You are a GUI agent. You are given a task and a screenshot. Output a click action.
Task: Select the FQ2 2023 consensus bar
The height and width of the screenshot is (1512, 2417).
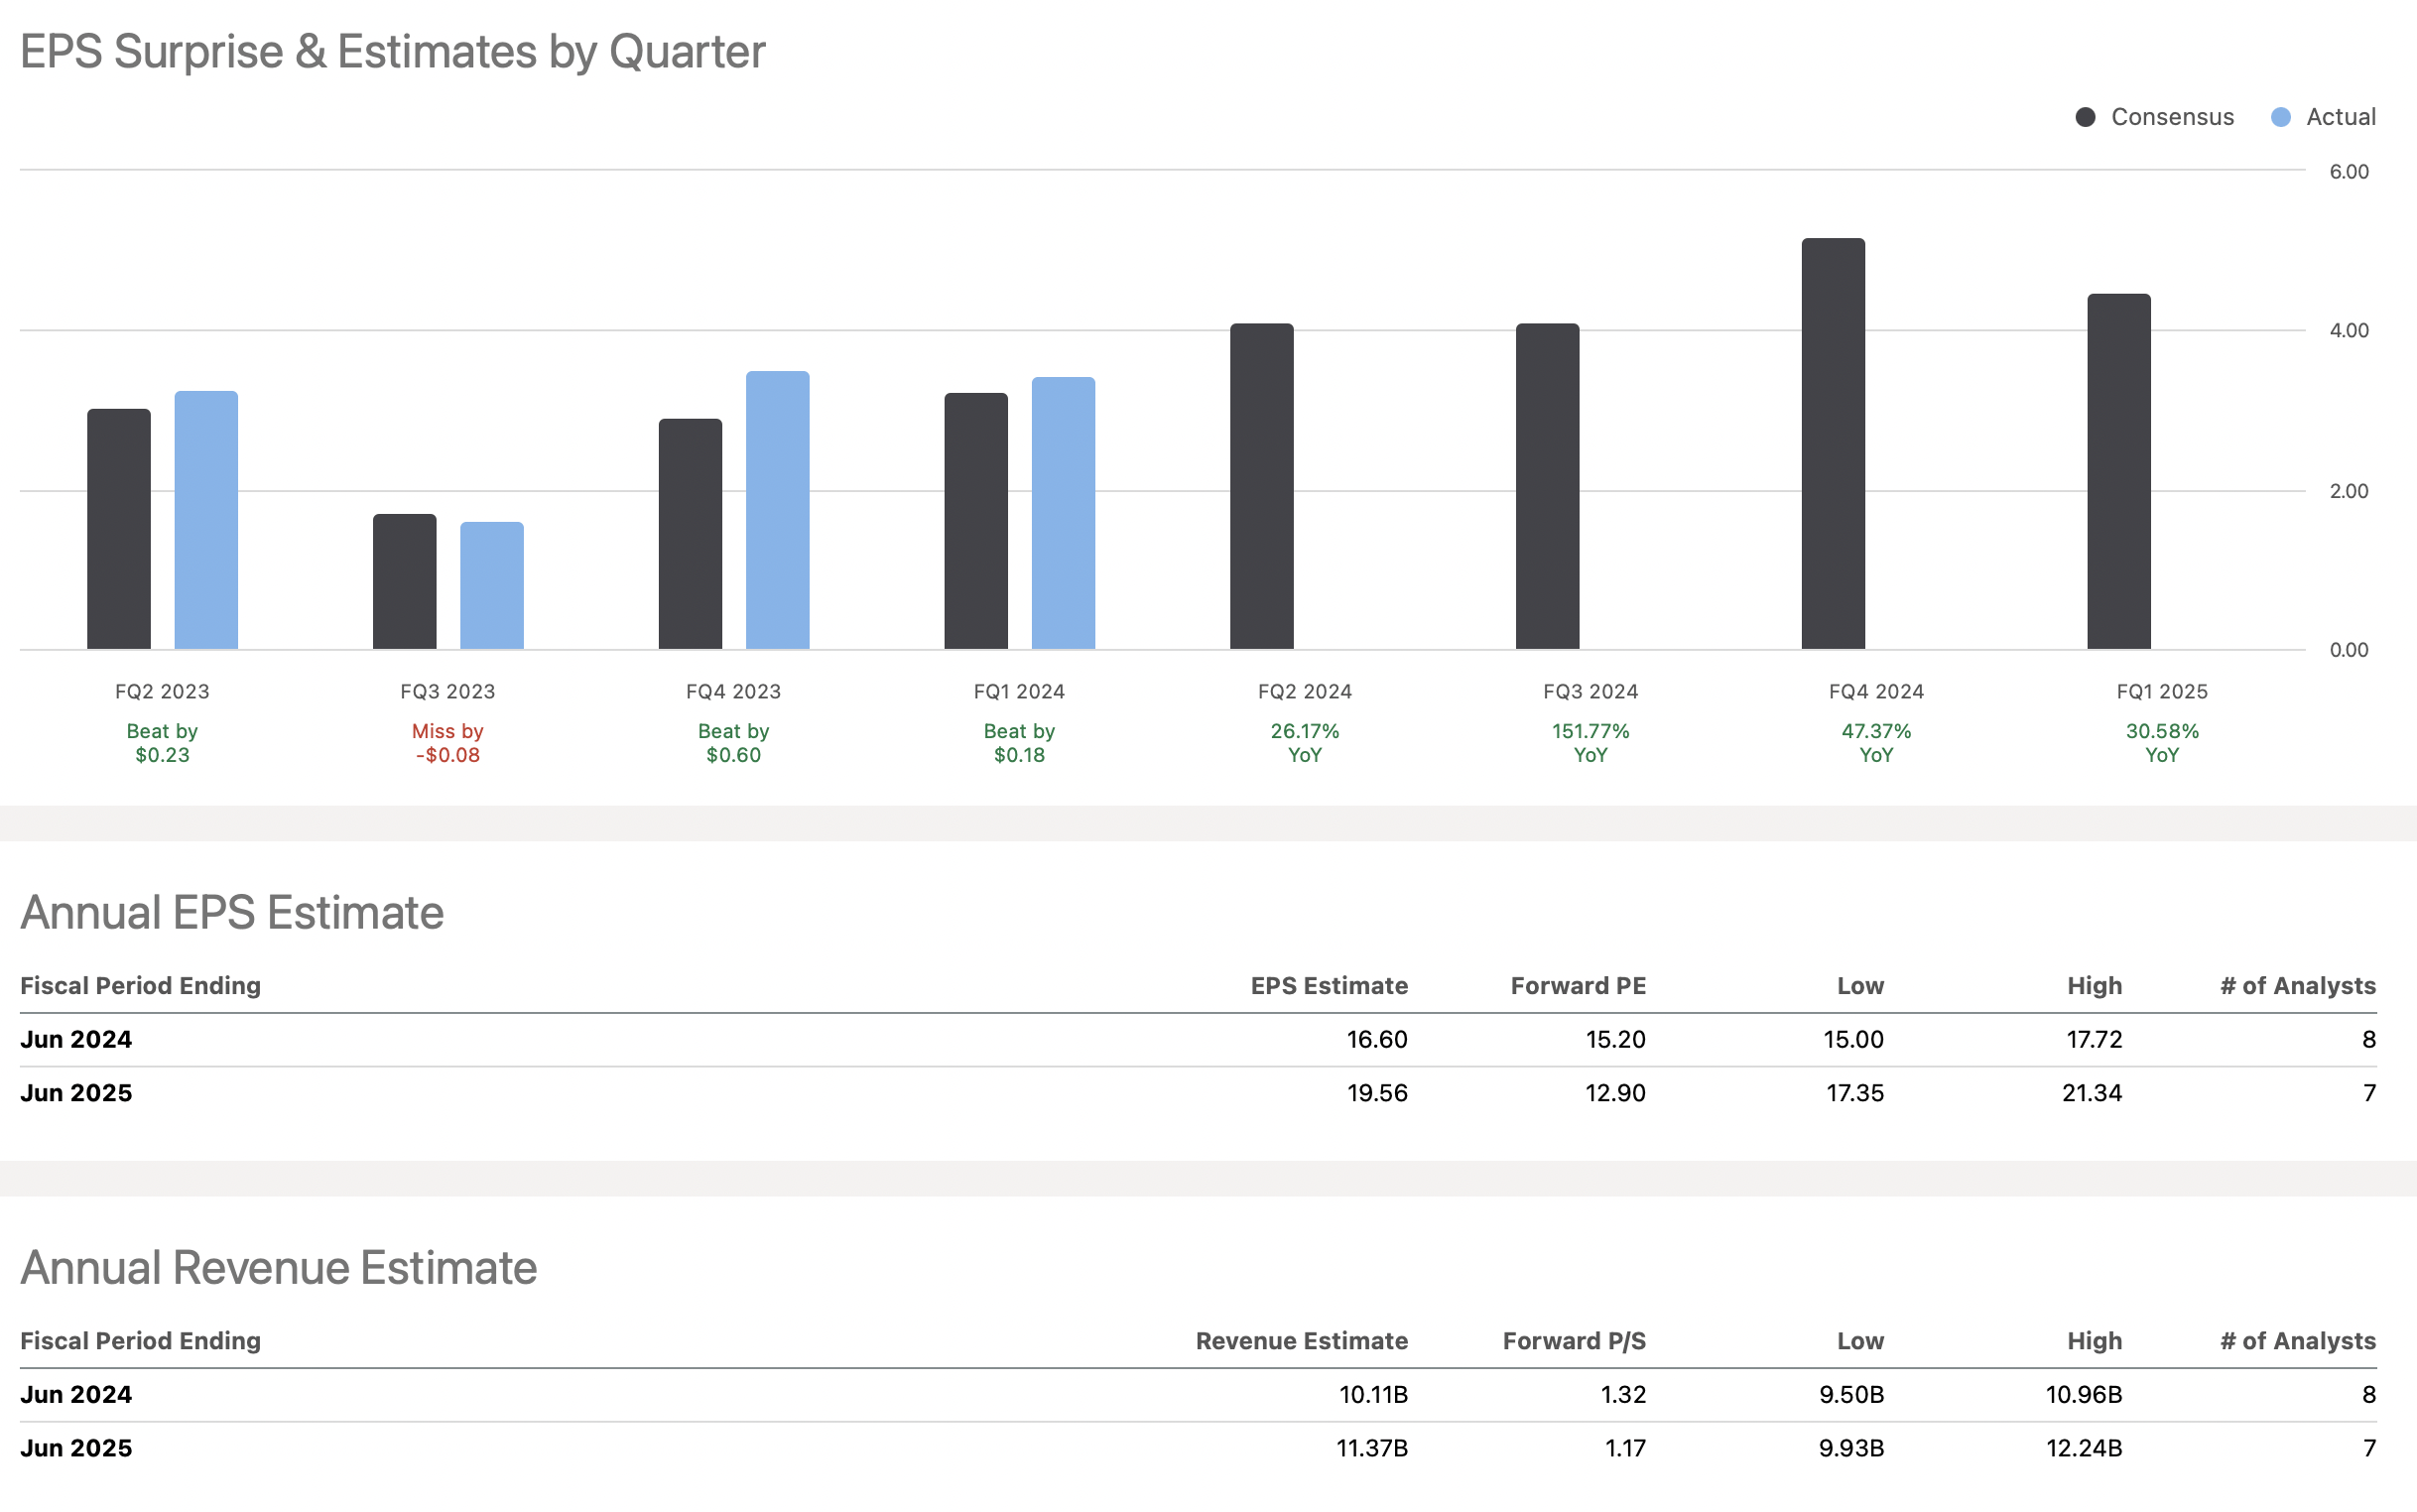click(119, 530)
